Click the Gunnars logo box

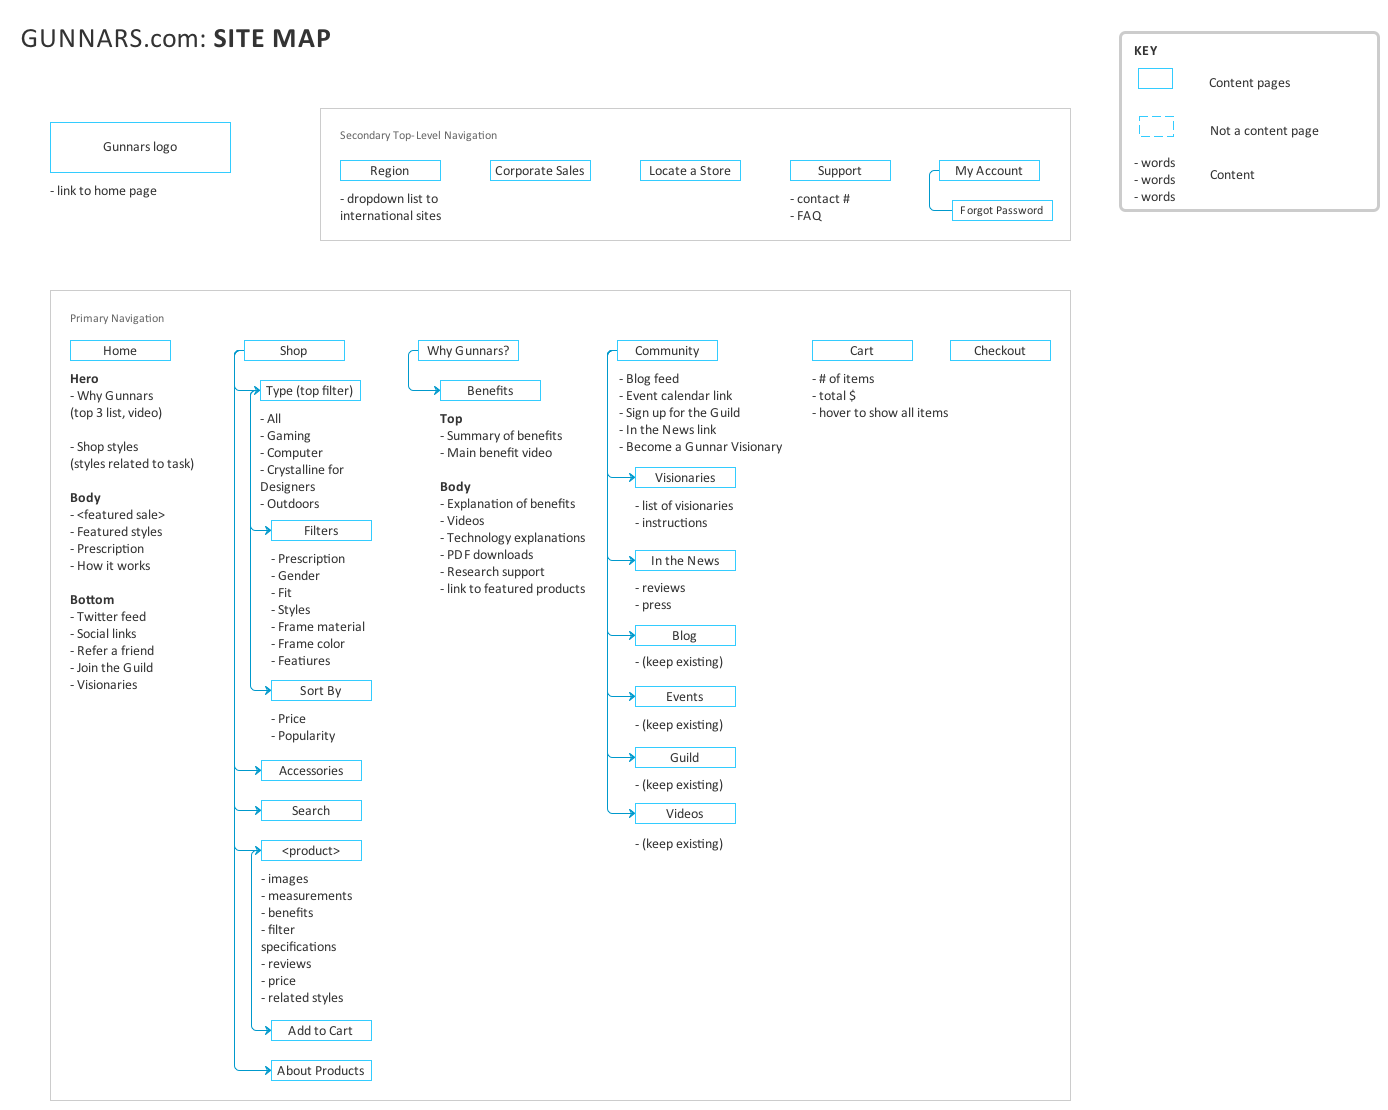click(x=140, y=147)
